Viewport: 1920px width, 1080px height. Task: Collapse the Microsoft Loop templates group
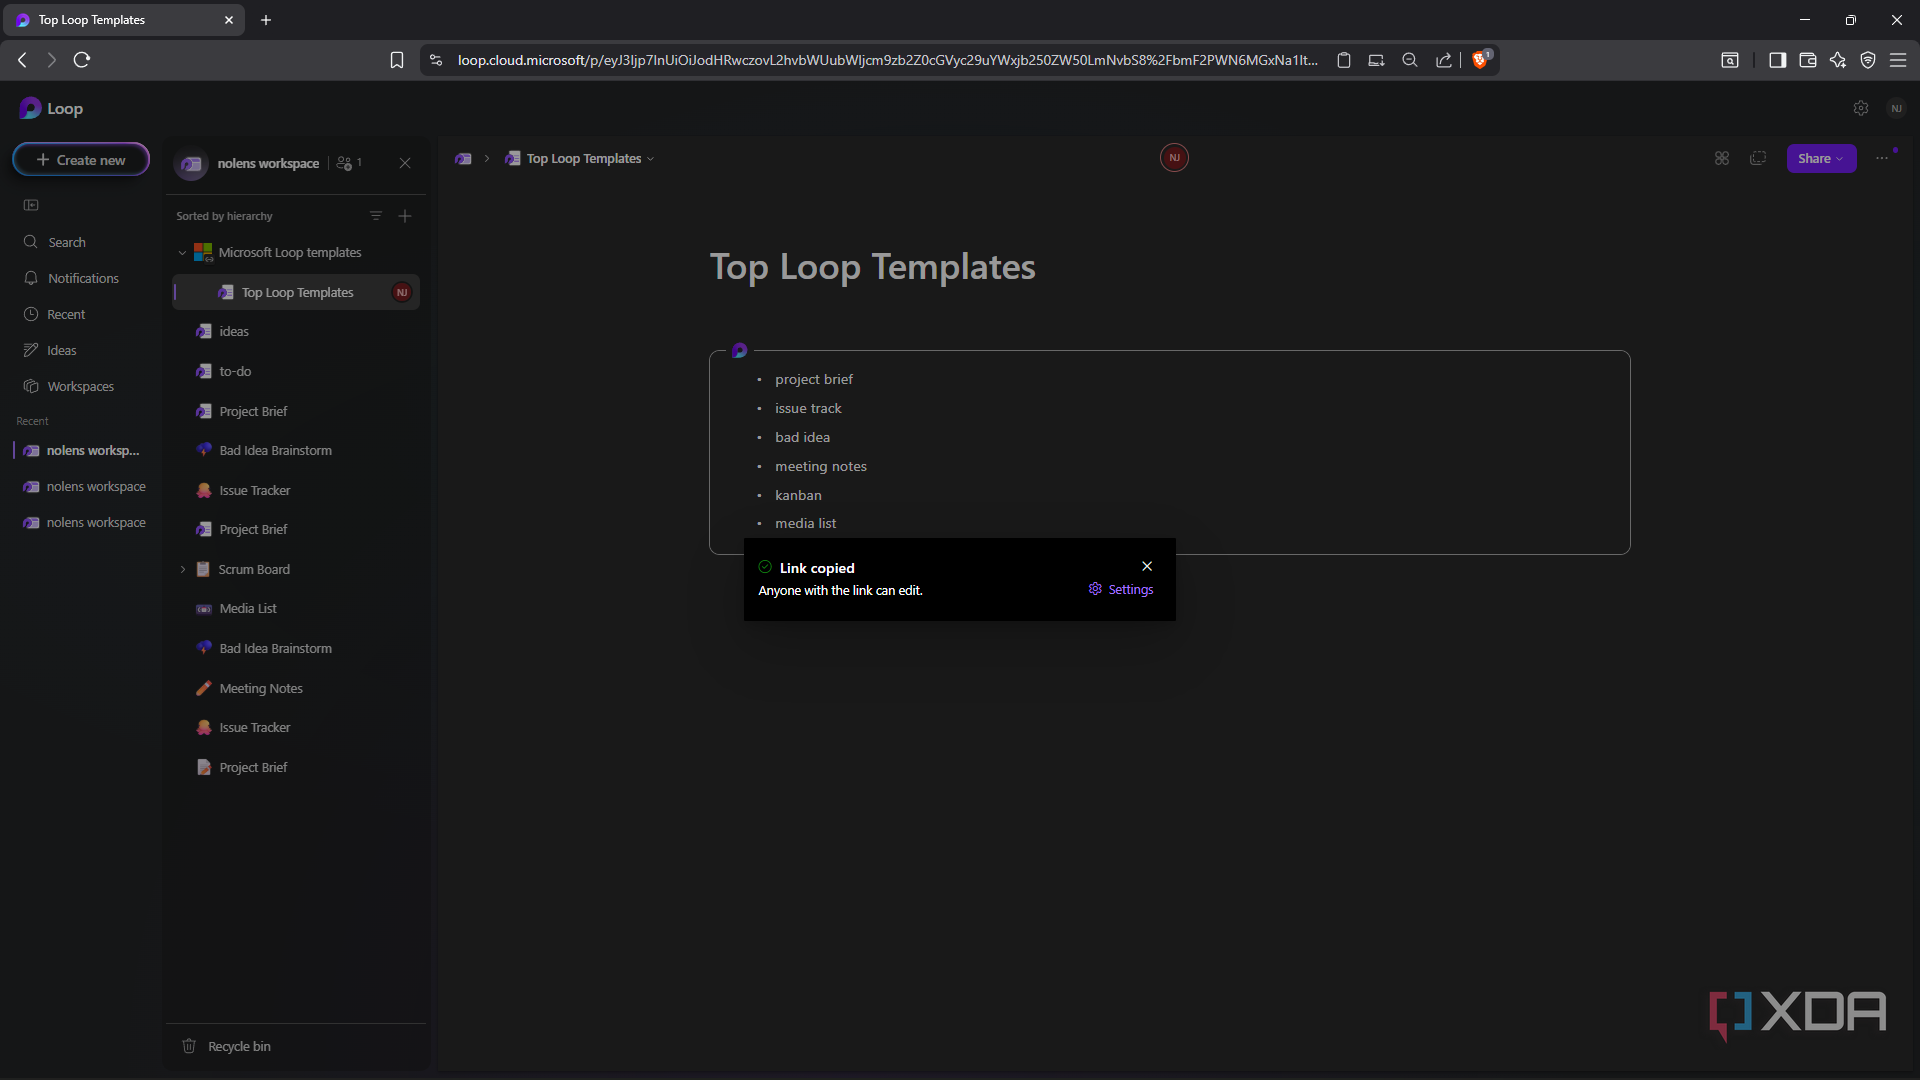[182, 253]
